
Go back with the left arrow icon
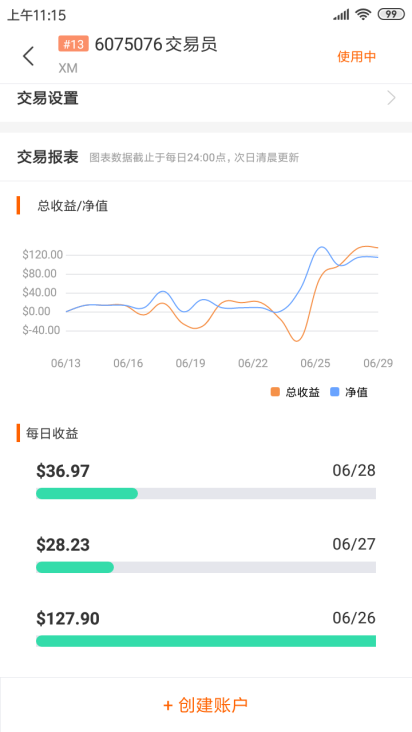28,56
